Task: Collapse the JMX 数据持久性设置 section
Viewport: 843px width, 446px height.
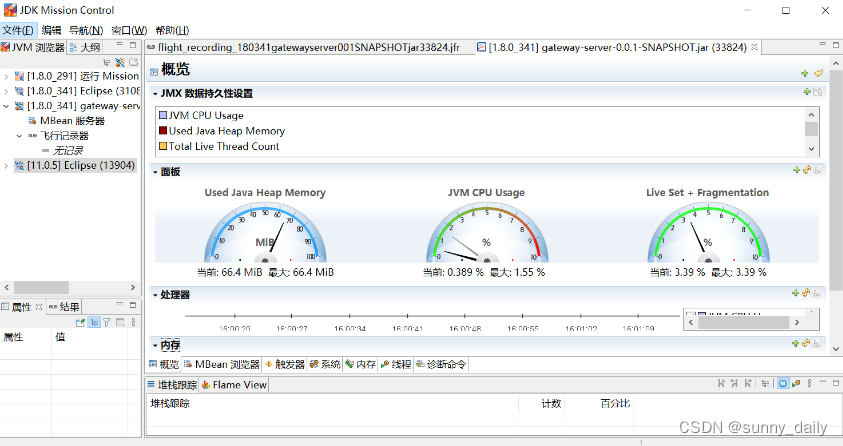Action: pyautogui.click(x=155, y=93)
